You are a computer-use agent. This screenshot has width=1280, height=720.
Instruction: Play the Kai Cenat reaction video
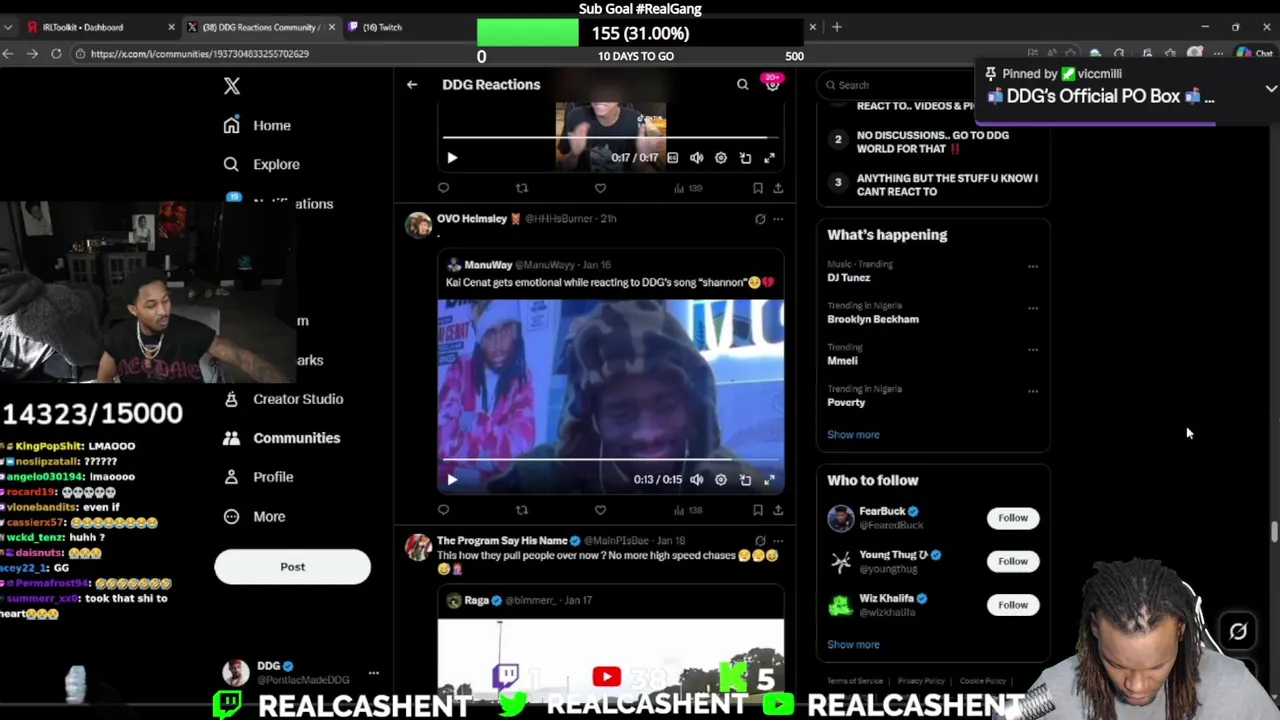coord(452,480)
